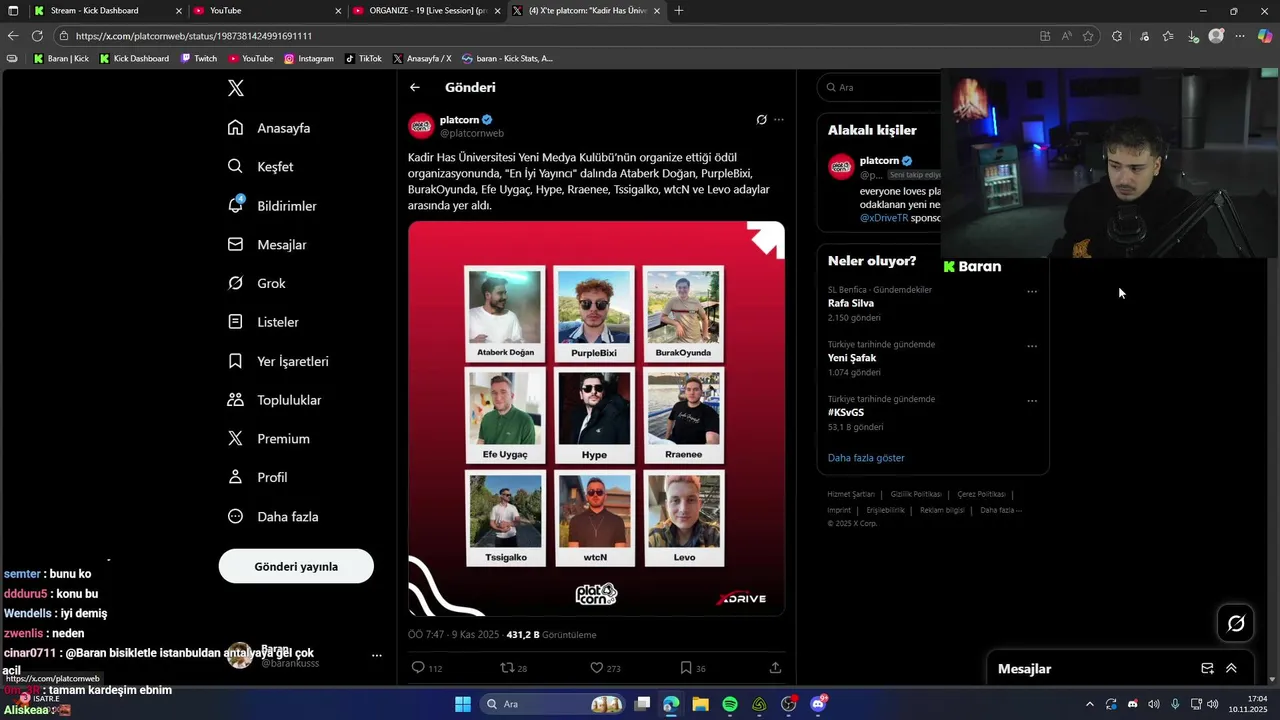The height and width of the screenshot is (720, 1280).
Task: Click the Grok icon on platcorn's post
Action: click(x=761, y=120)
